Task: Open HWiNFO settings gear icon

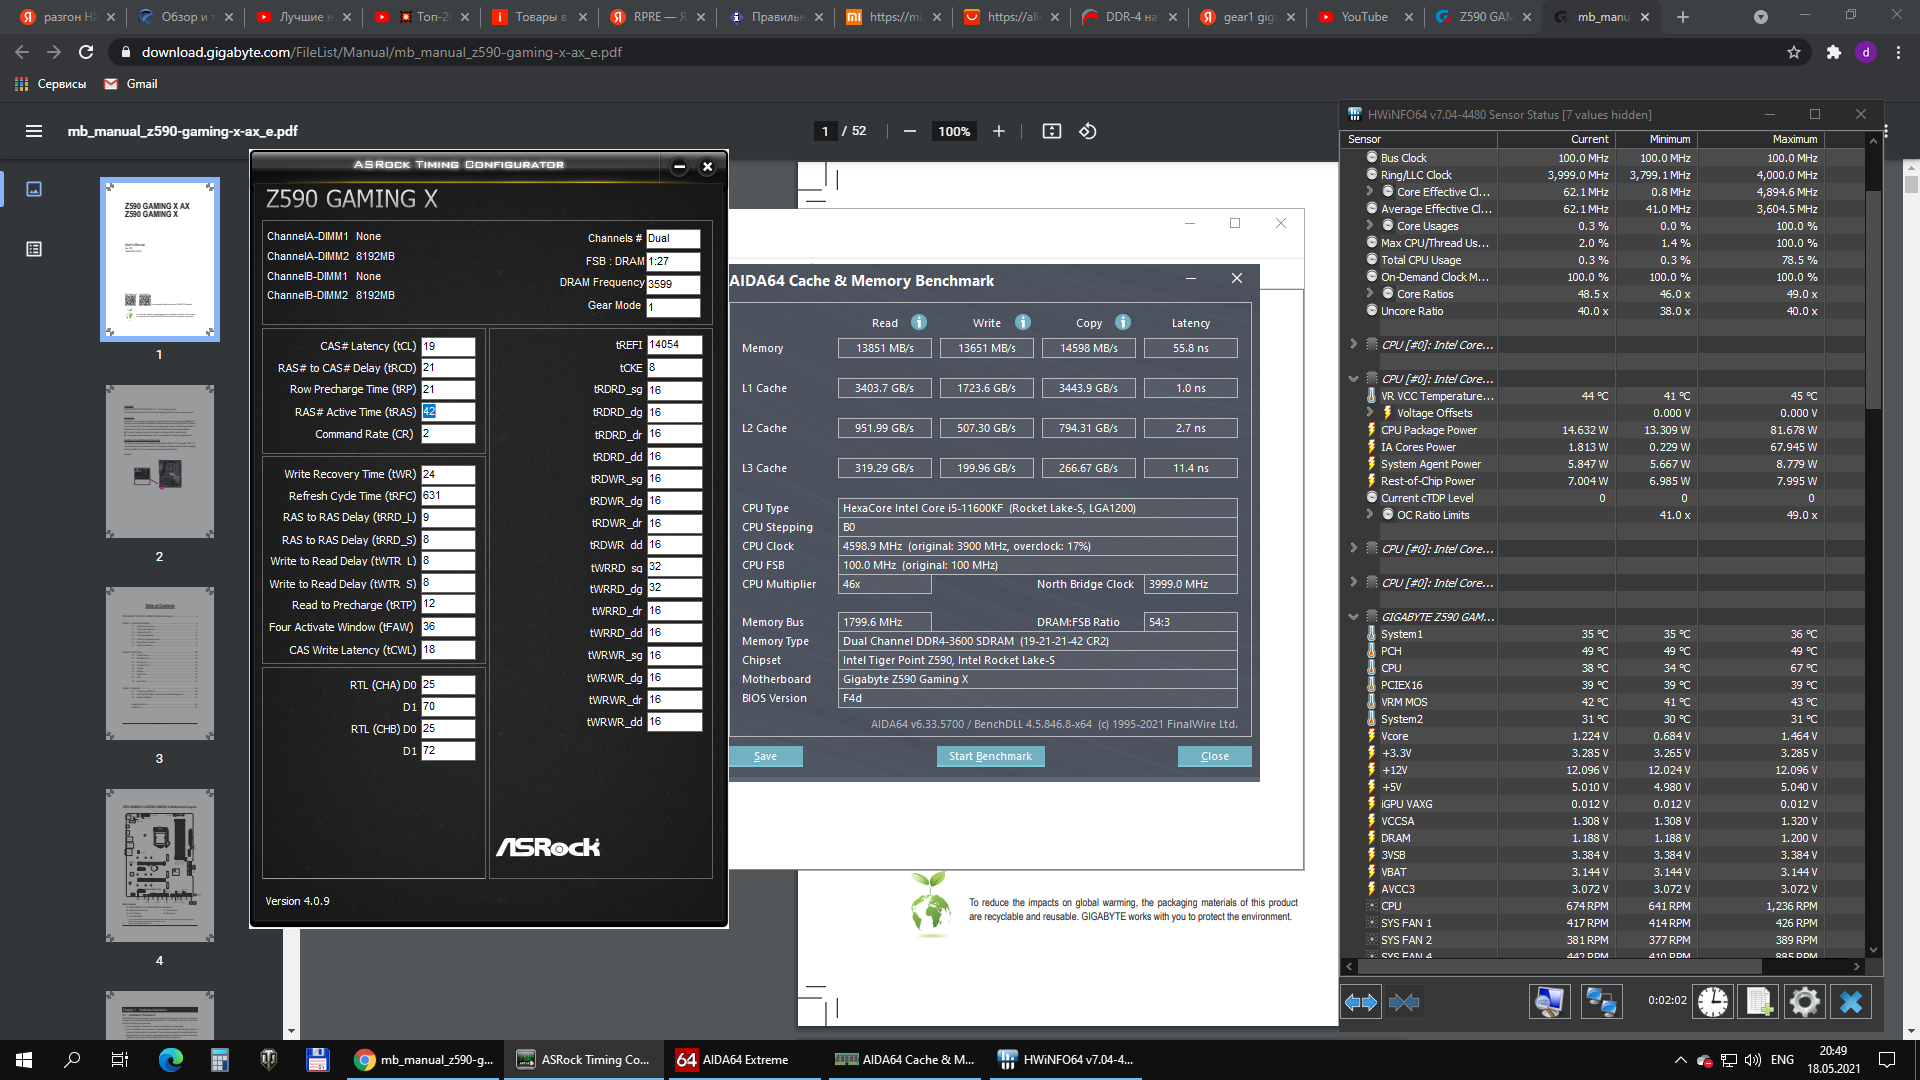Action: click(x=1804, y=1001)
